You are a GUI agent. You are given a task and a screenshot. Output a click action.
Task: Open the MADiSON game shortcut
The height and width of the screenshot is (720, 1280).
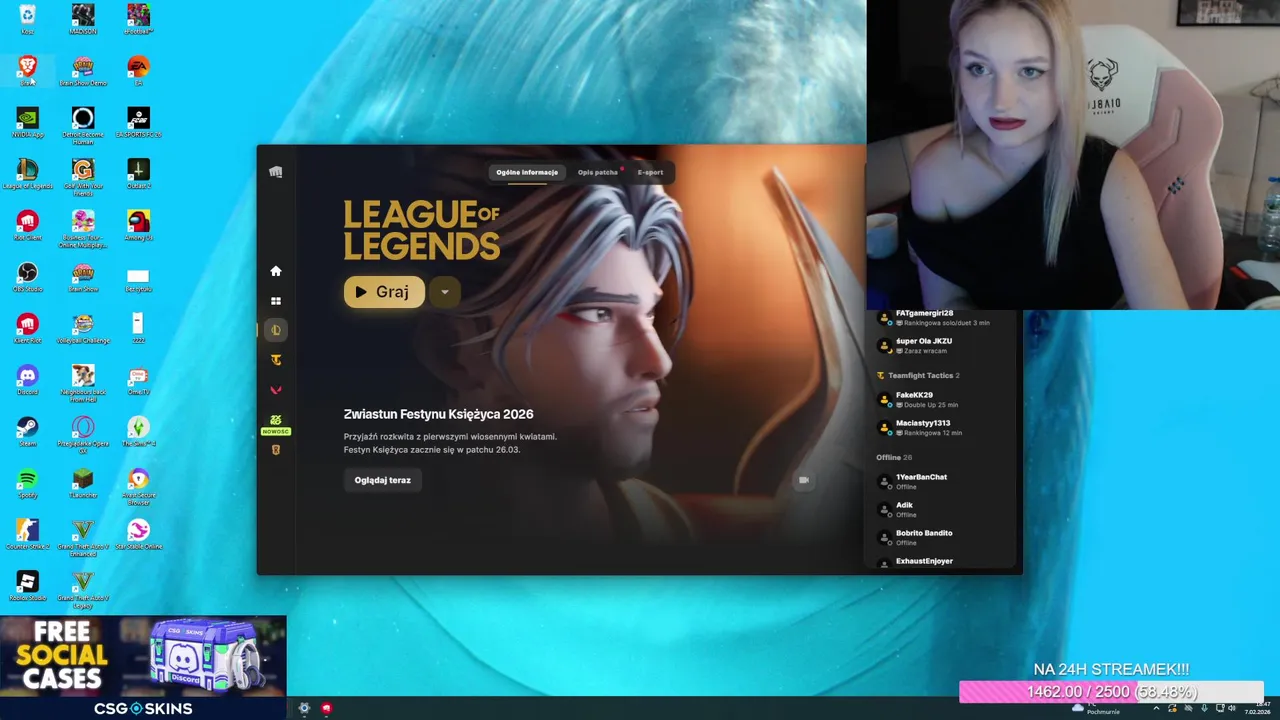click(x=83, y=19)
